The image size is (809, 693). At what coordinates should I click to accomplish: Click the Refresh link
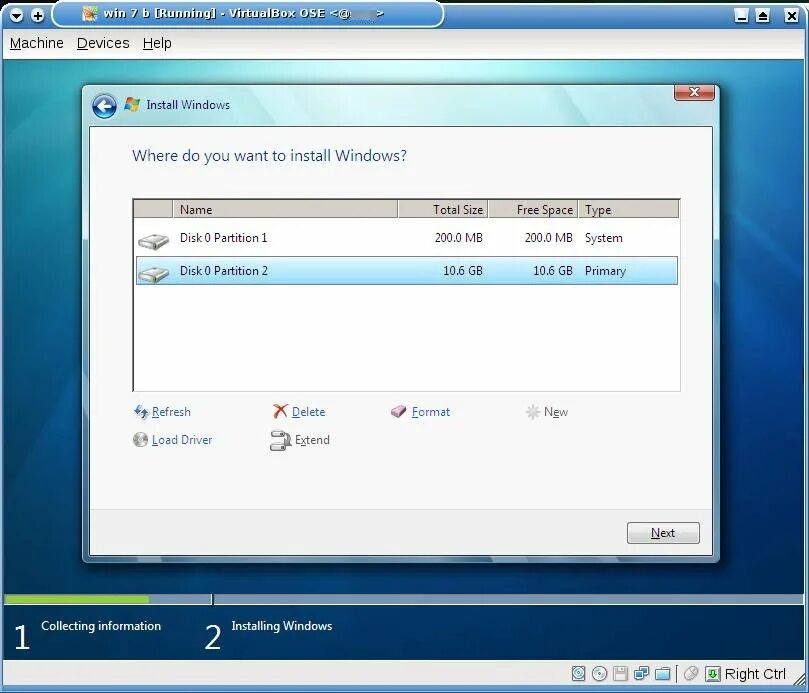tap(171, 412)
